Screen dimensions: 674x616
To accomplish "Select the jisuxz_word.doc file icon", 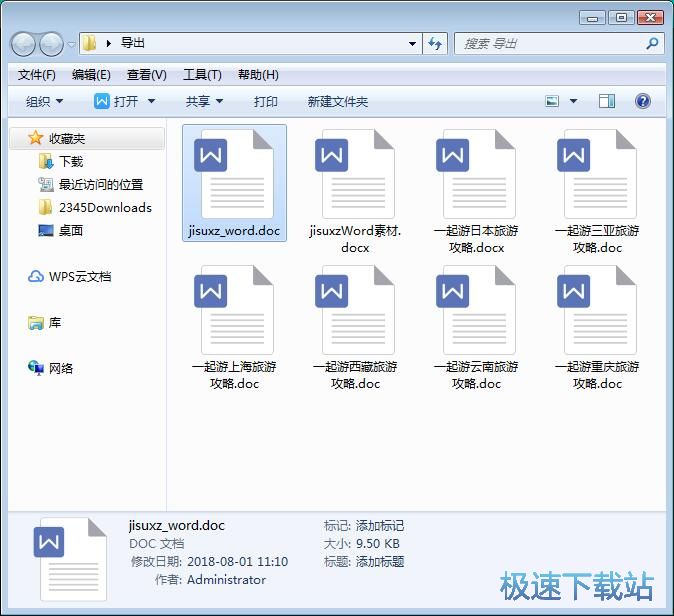I will (x=234, y=174).
